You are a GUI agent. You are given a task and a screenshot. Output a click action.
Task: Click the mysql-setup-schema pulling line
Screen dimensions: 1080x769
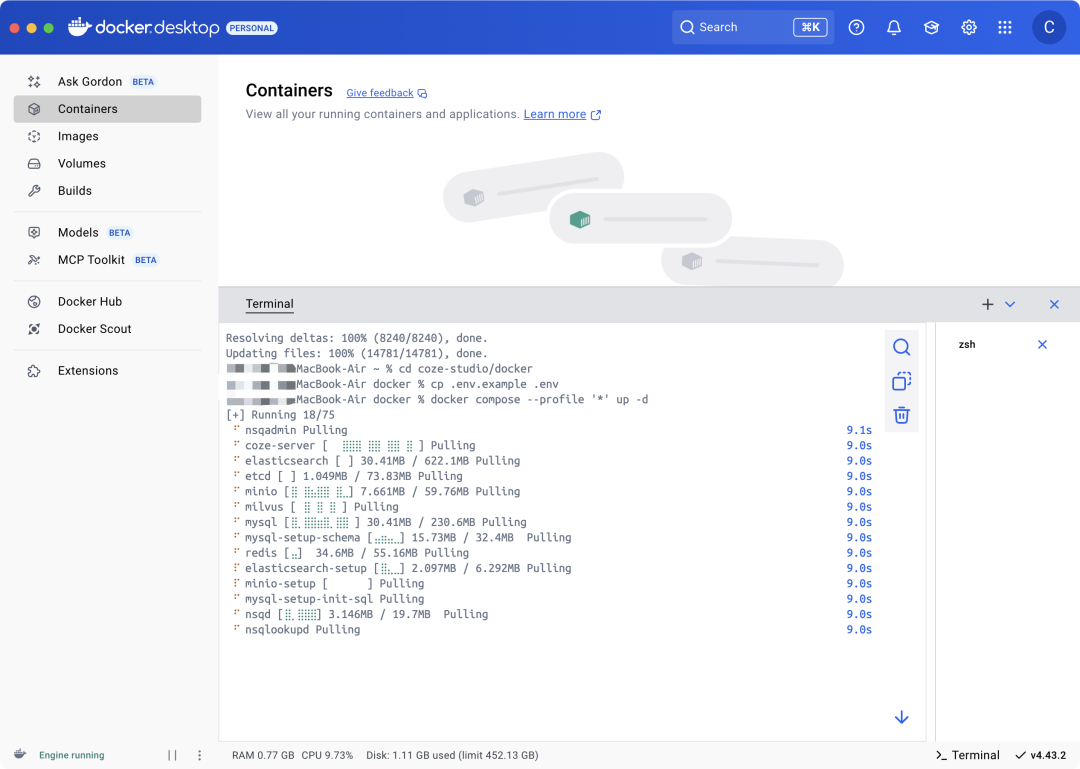click(x=408, y=537)
